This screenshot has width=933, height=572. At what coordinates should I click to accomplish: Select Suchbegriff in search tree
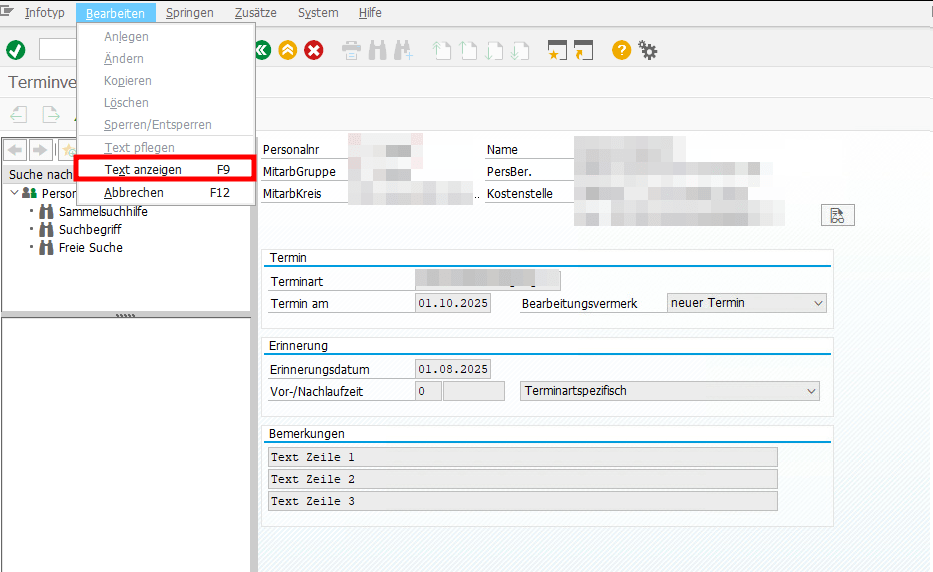pyautogui.click(x=90, y=230)
